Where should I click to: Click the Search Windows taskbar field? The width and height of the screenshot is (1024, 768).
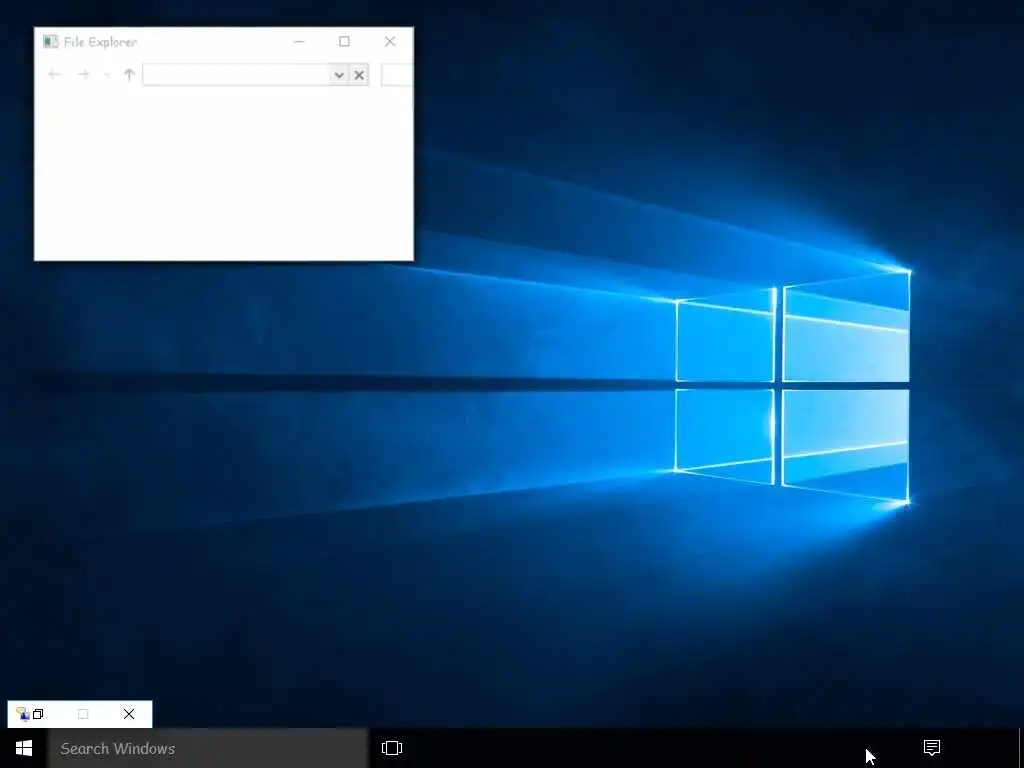[208, 748]
